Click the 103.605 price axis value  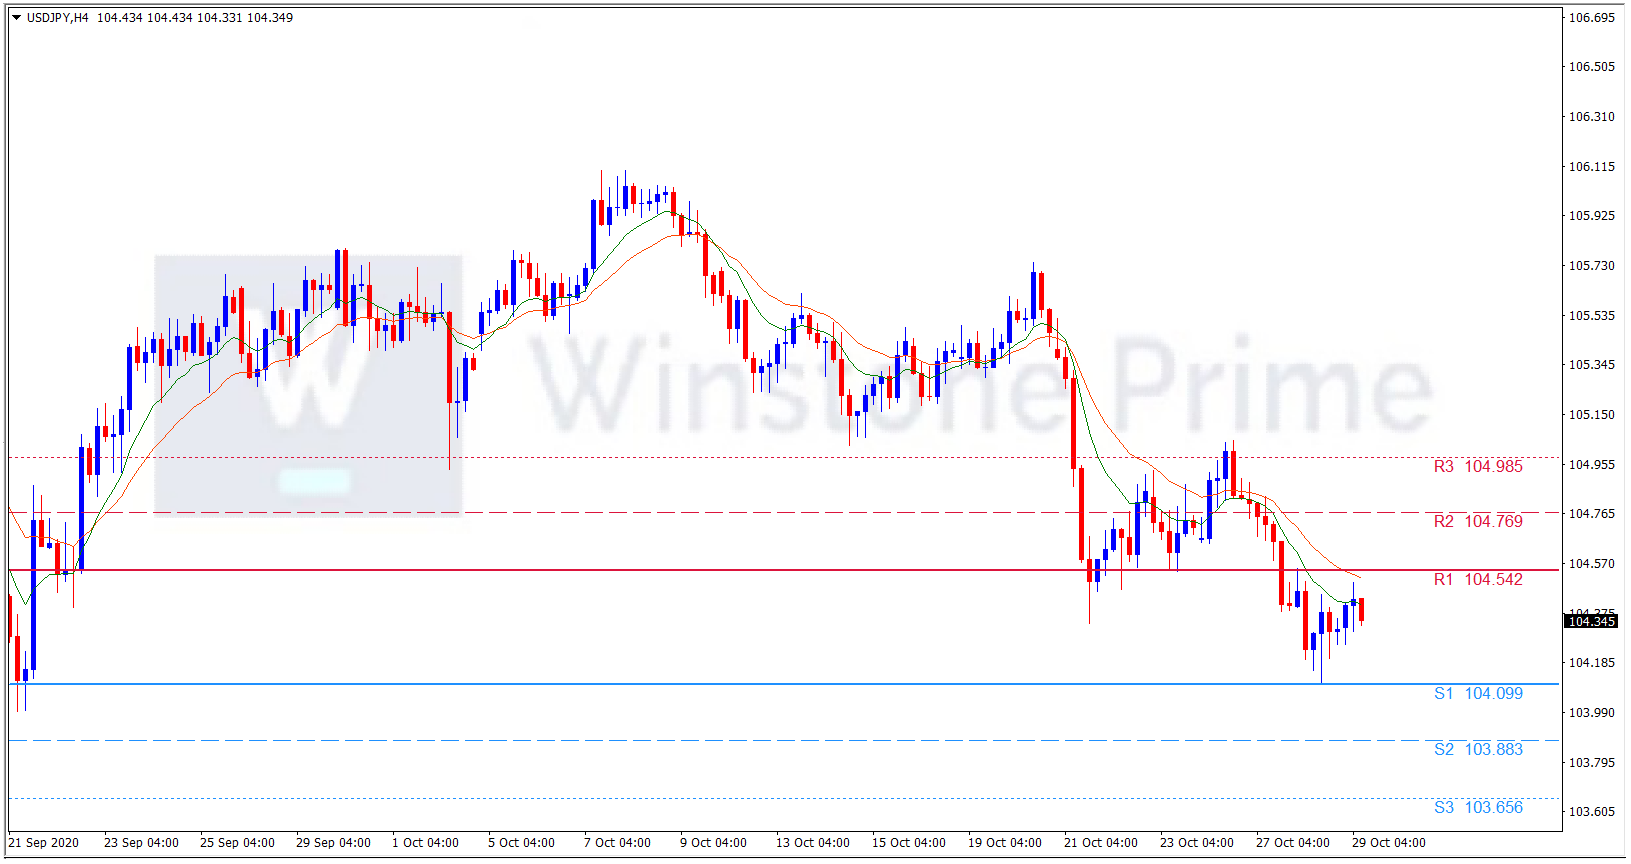coord(1591,812)
